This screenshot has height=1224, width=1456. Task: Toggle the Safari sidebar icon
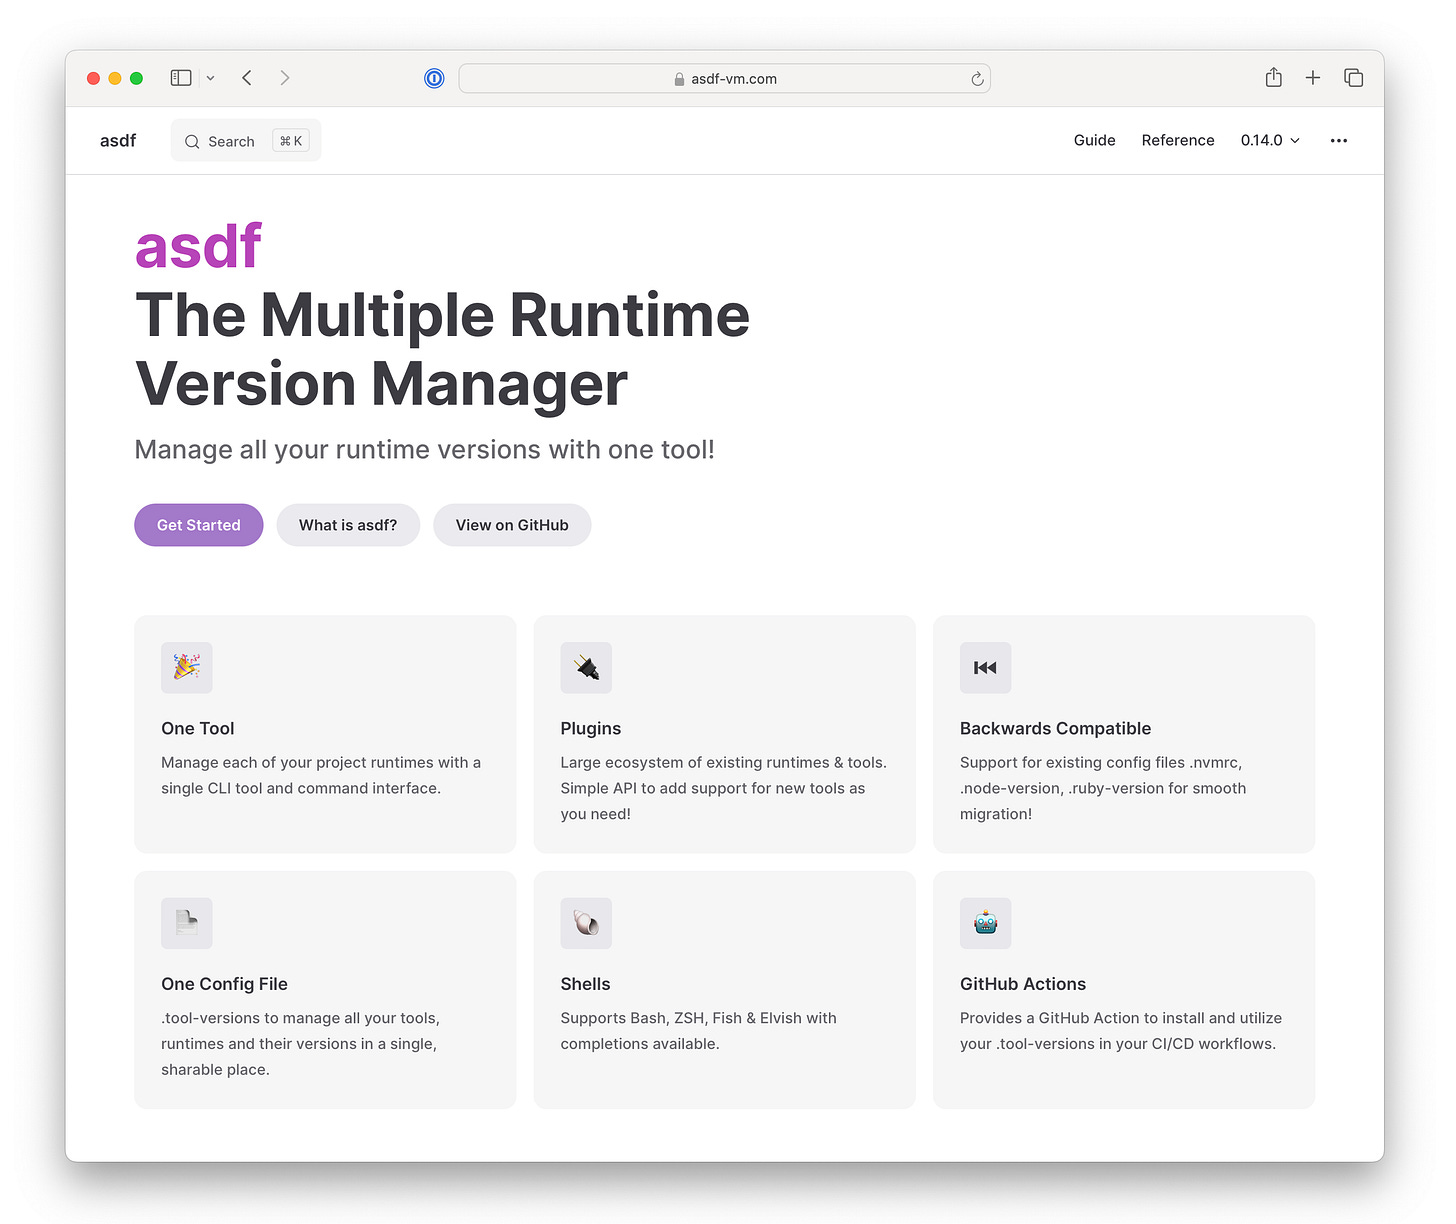pos(181,78)
